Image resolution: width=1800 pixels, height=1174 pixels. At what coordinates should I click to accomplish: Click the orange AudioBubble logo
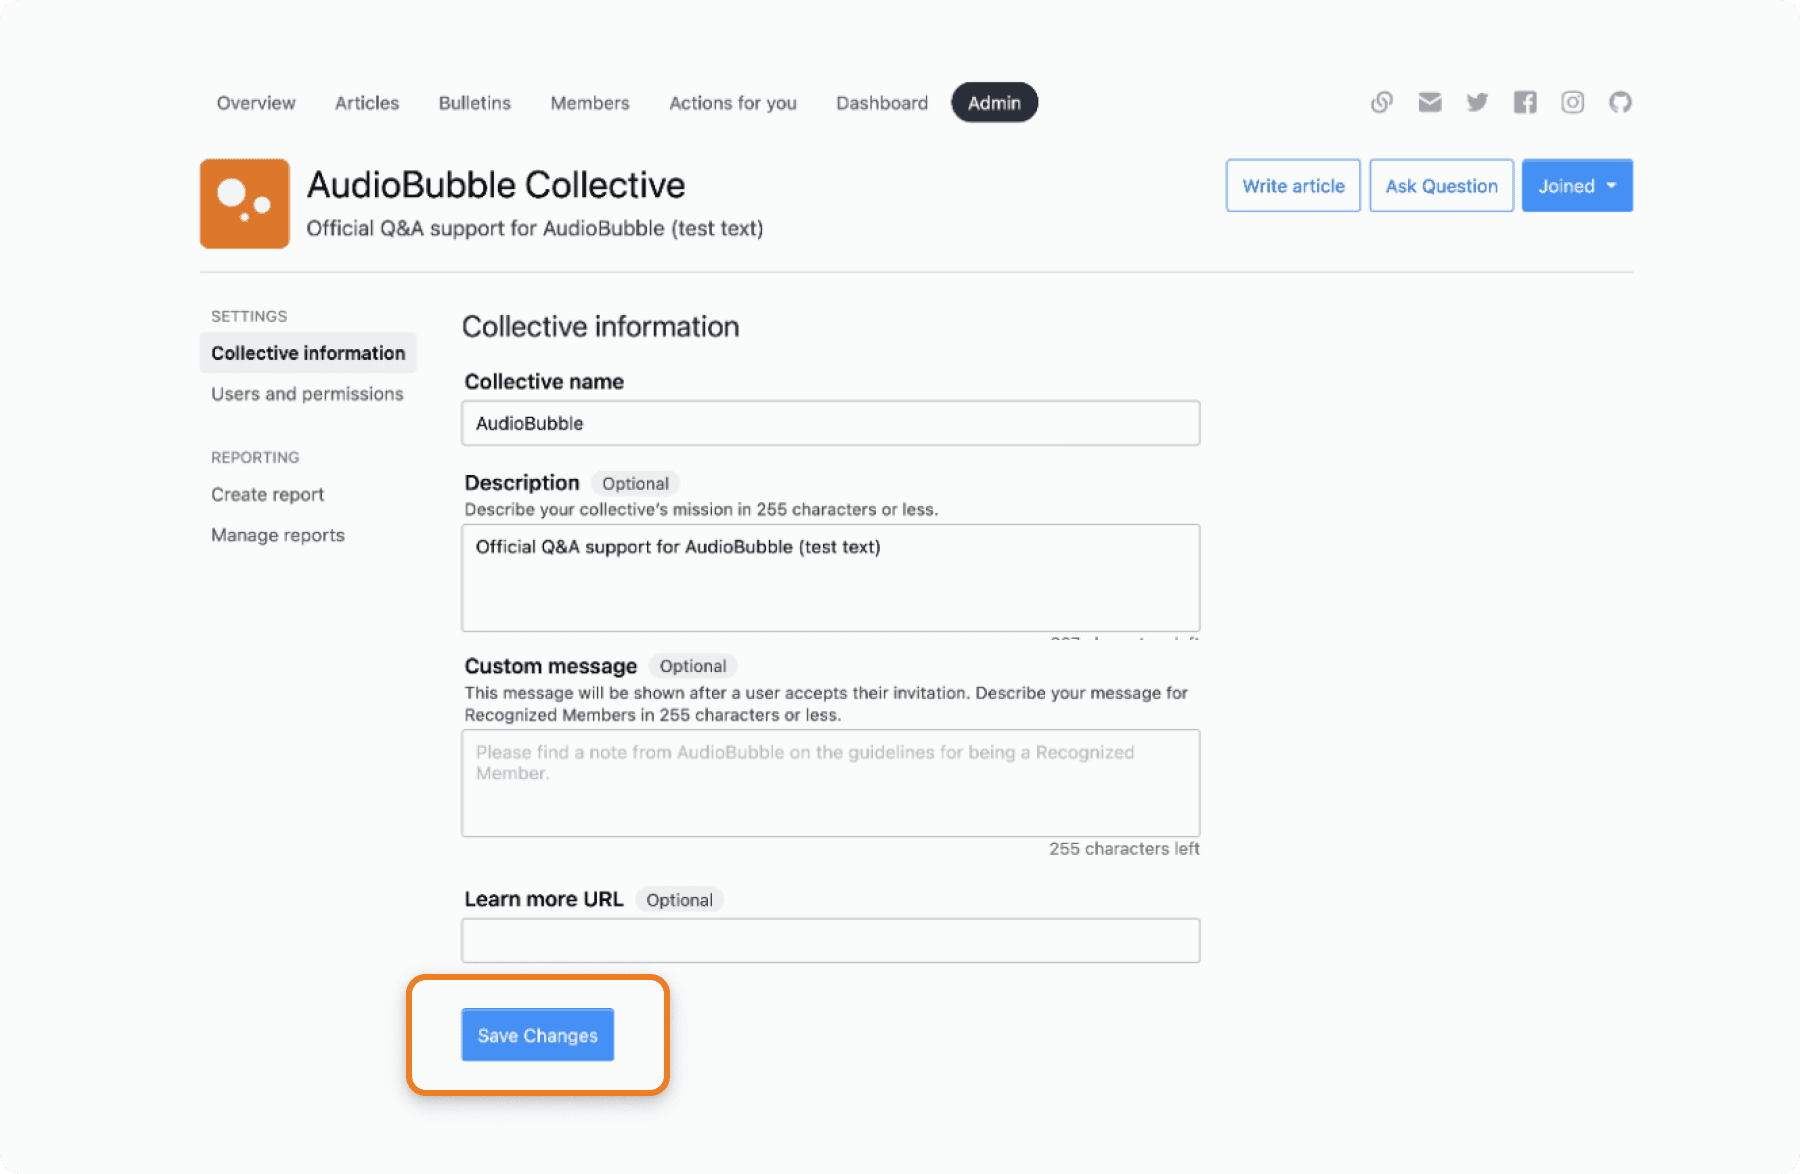tap(245, 204)
